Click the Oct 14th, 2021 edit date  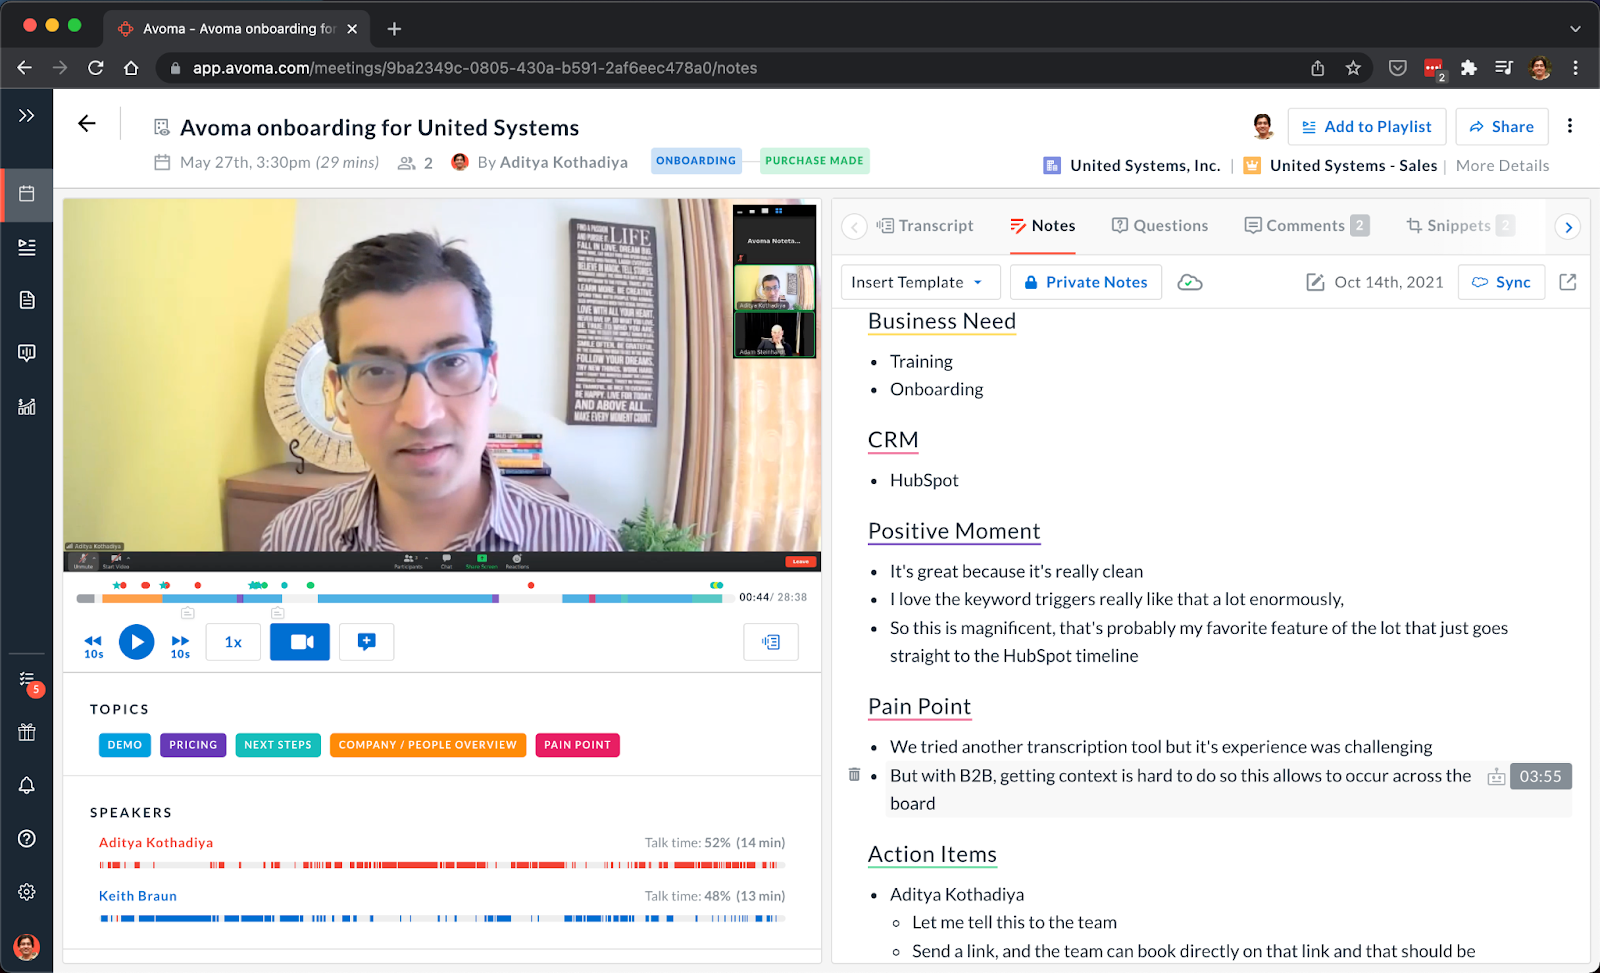pos(1375,282)
